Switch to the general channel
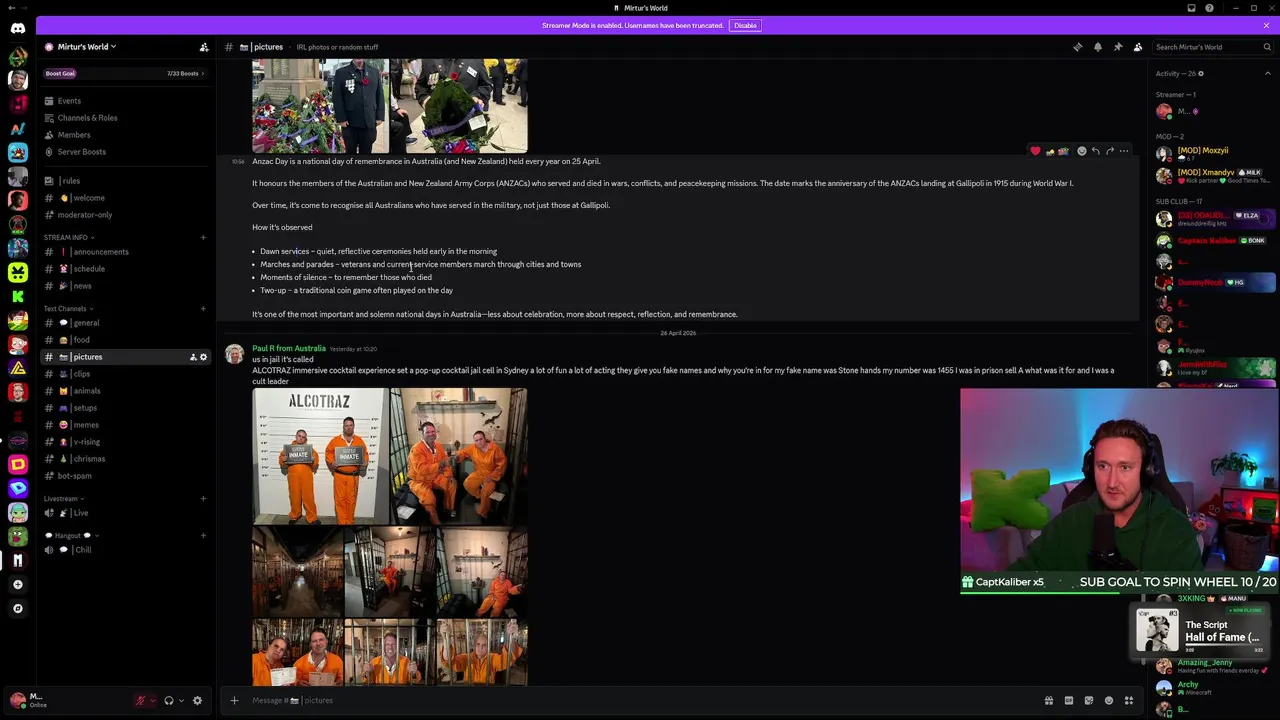This screenshot has height=720, width=1280. click(x=125, y=323)
